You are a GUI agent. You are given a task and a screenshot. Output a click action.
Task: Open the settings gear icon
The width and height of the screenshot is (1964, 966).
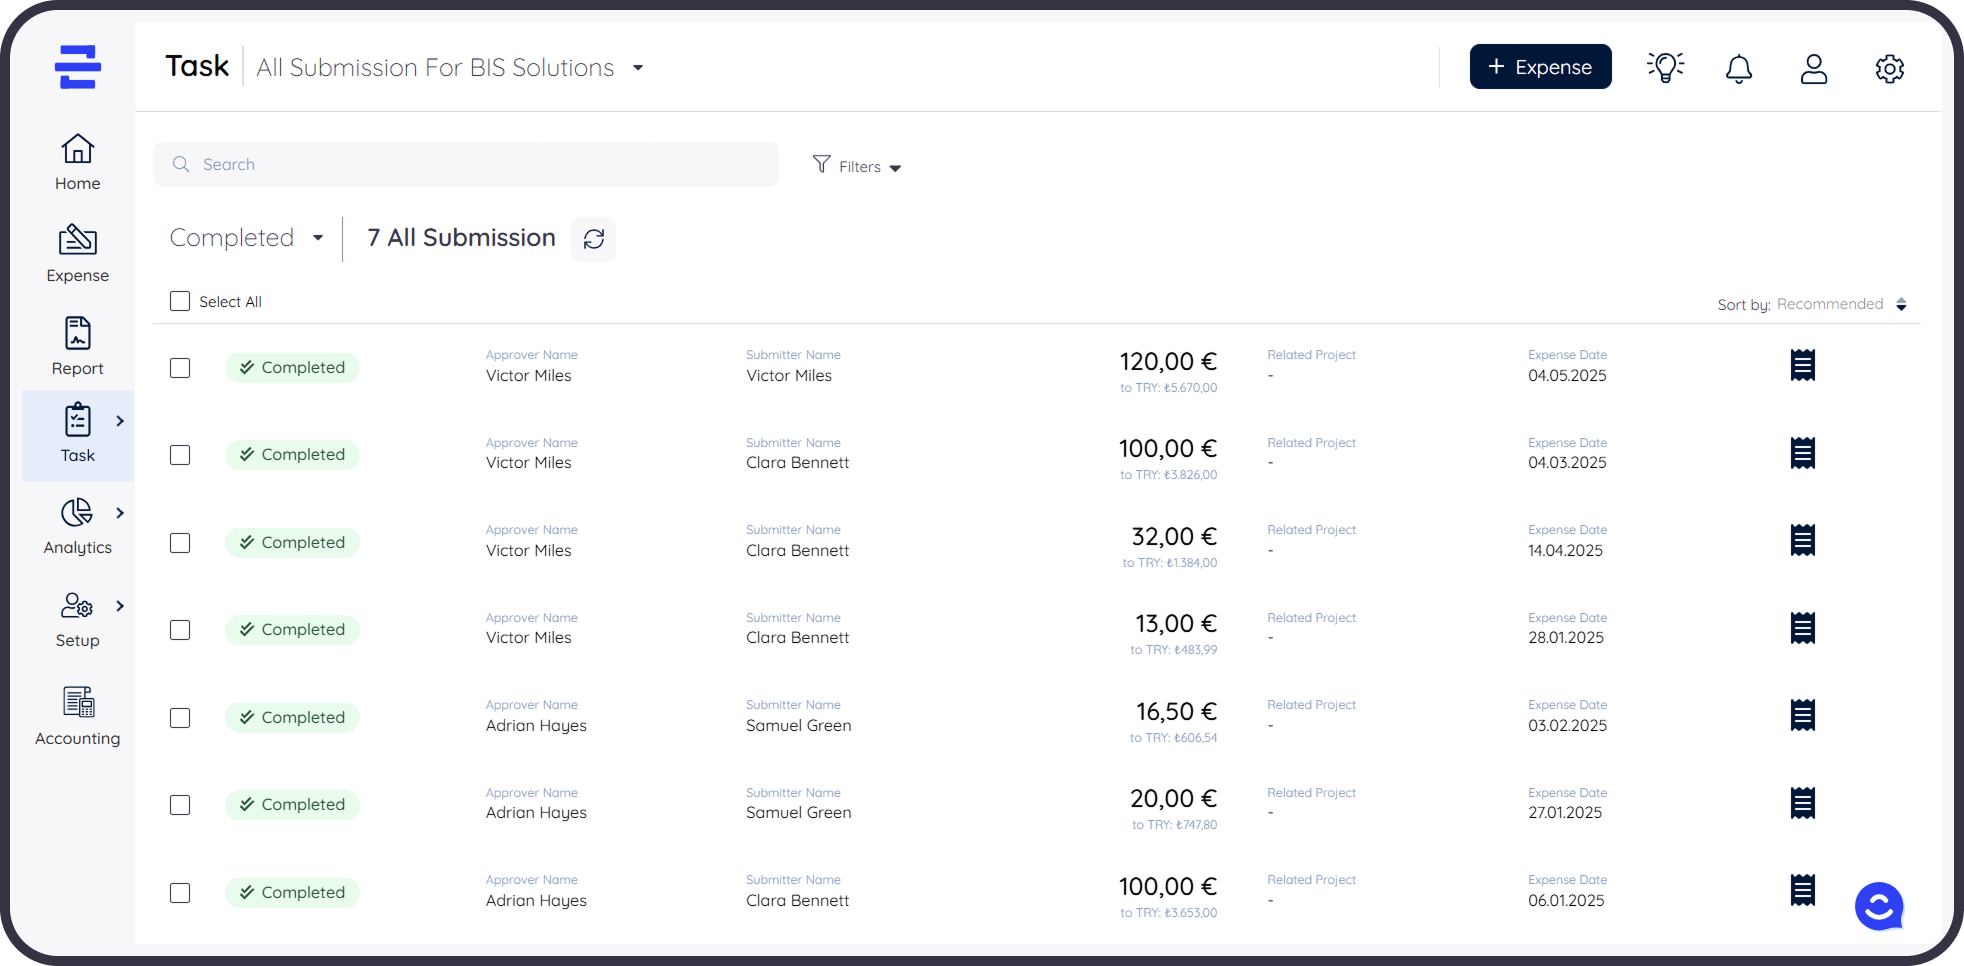1889,68
